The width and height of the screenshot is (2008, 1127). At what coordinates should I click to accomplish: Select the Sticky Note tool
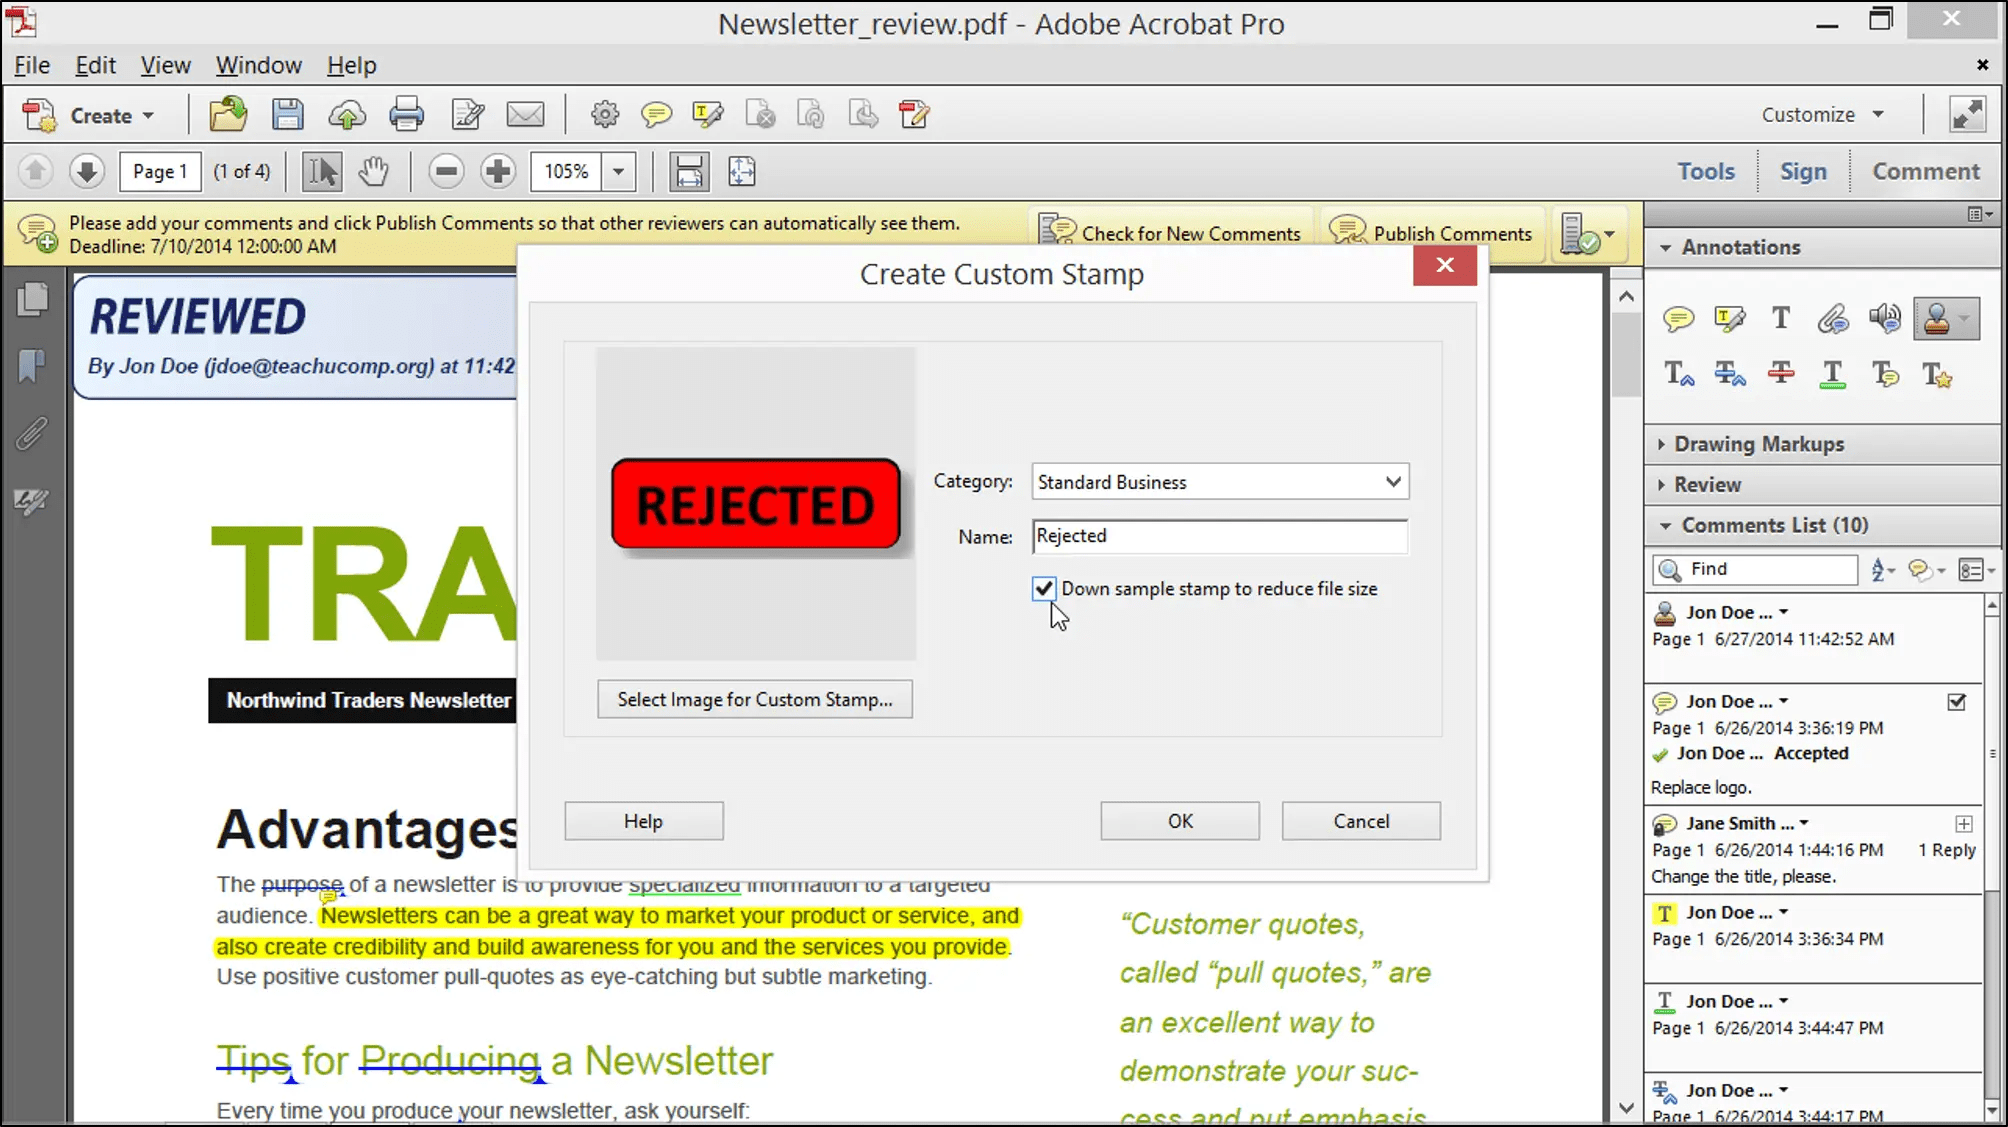(1679, 318)
